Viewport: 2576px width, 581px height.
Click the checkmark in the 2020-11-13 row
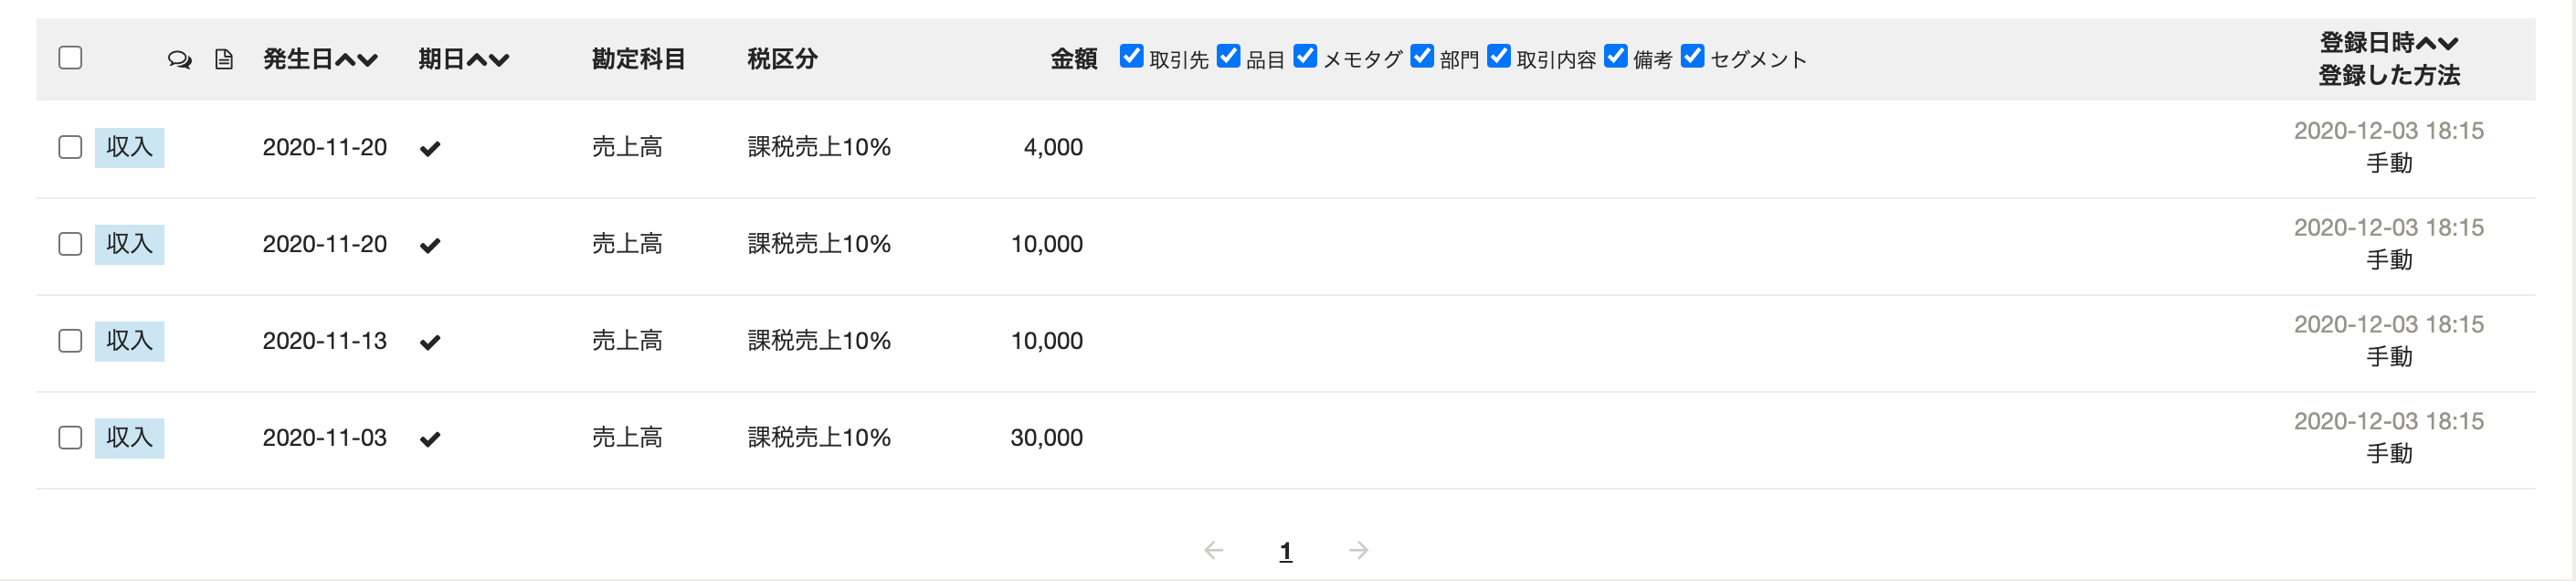coord(430,342)
